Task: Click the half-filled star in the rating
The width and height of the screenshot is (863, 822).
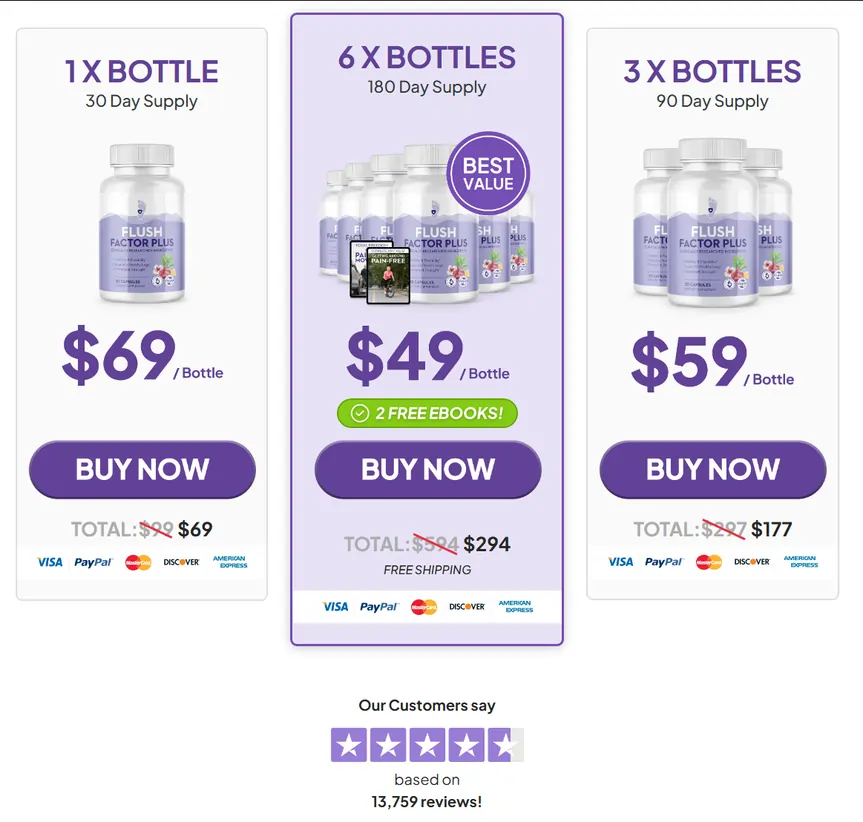Action: pyautogui.click(x=504, y=744)
